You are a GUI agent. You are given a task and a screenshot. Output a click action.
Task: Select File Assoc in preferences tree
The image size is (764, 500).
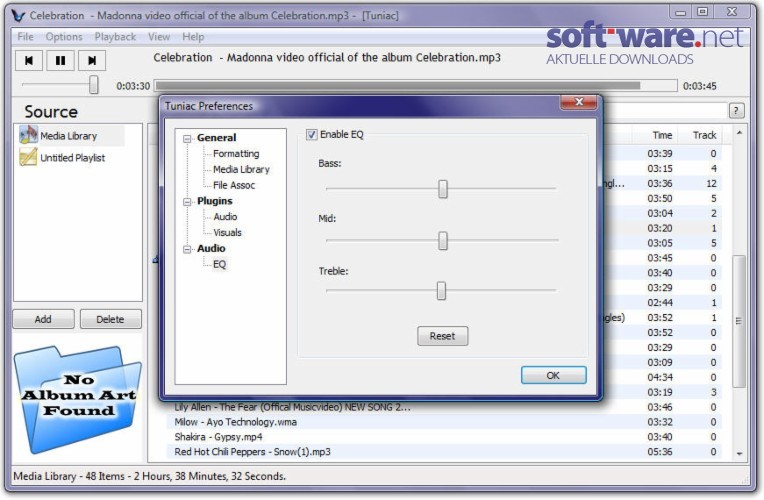click(x=234, y=185)
